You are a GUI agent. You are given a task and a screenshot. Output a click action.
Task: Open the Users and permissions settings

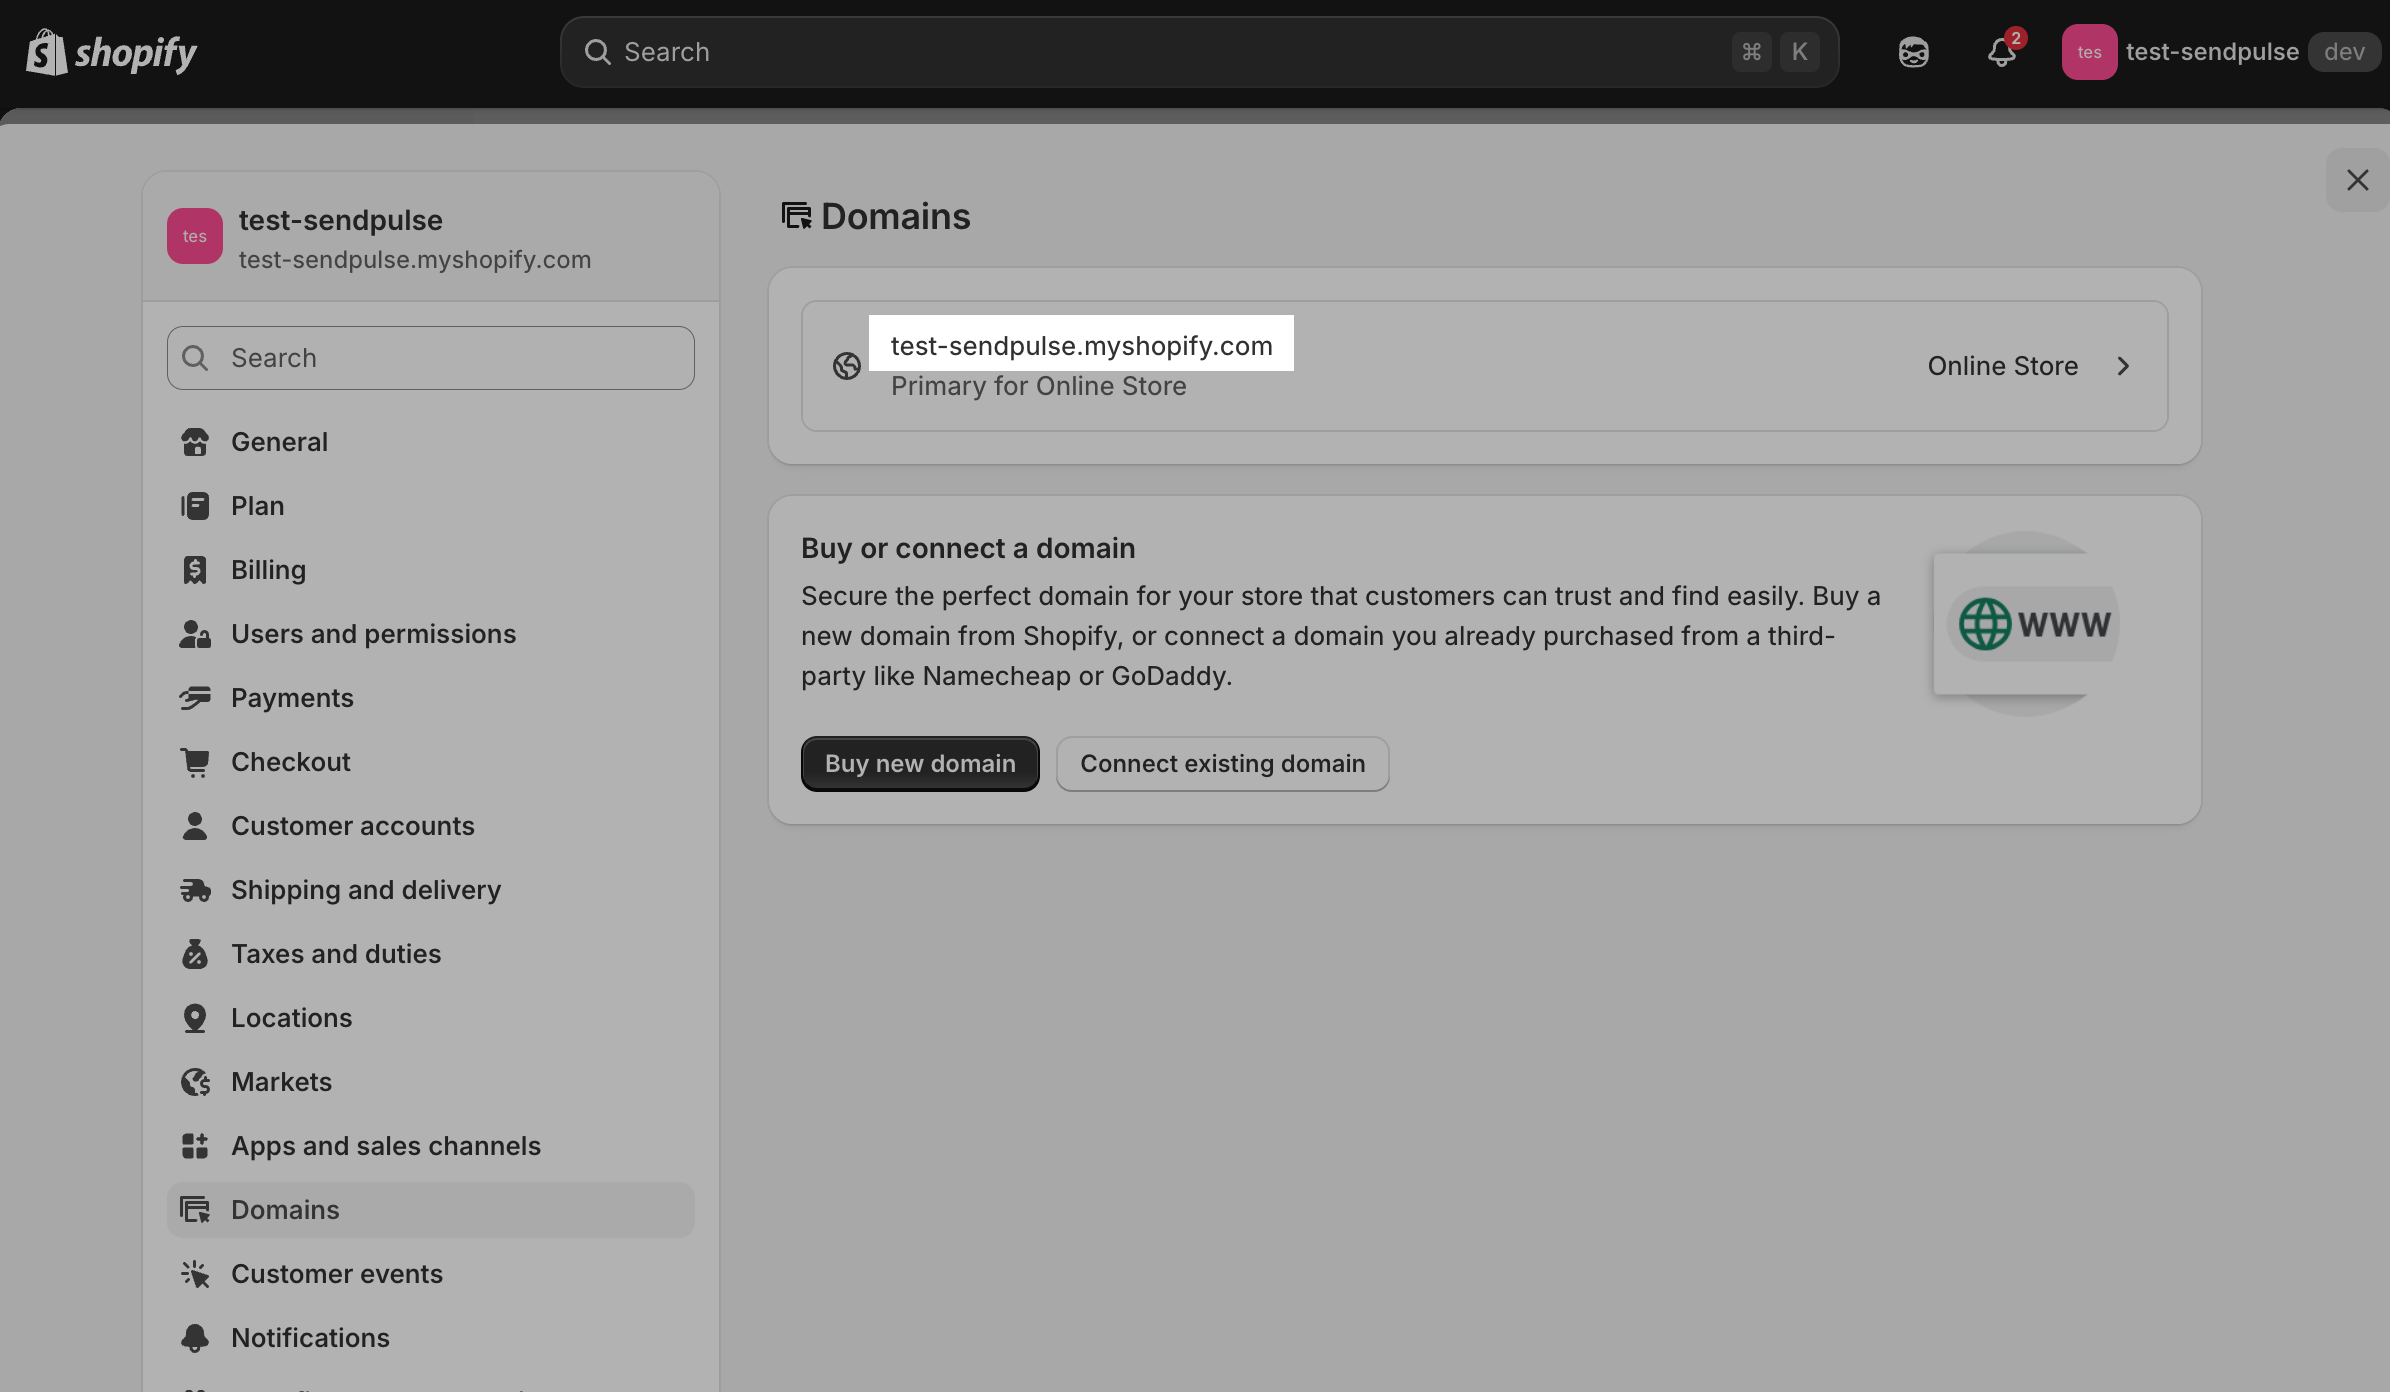[373, 634]
